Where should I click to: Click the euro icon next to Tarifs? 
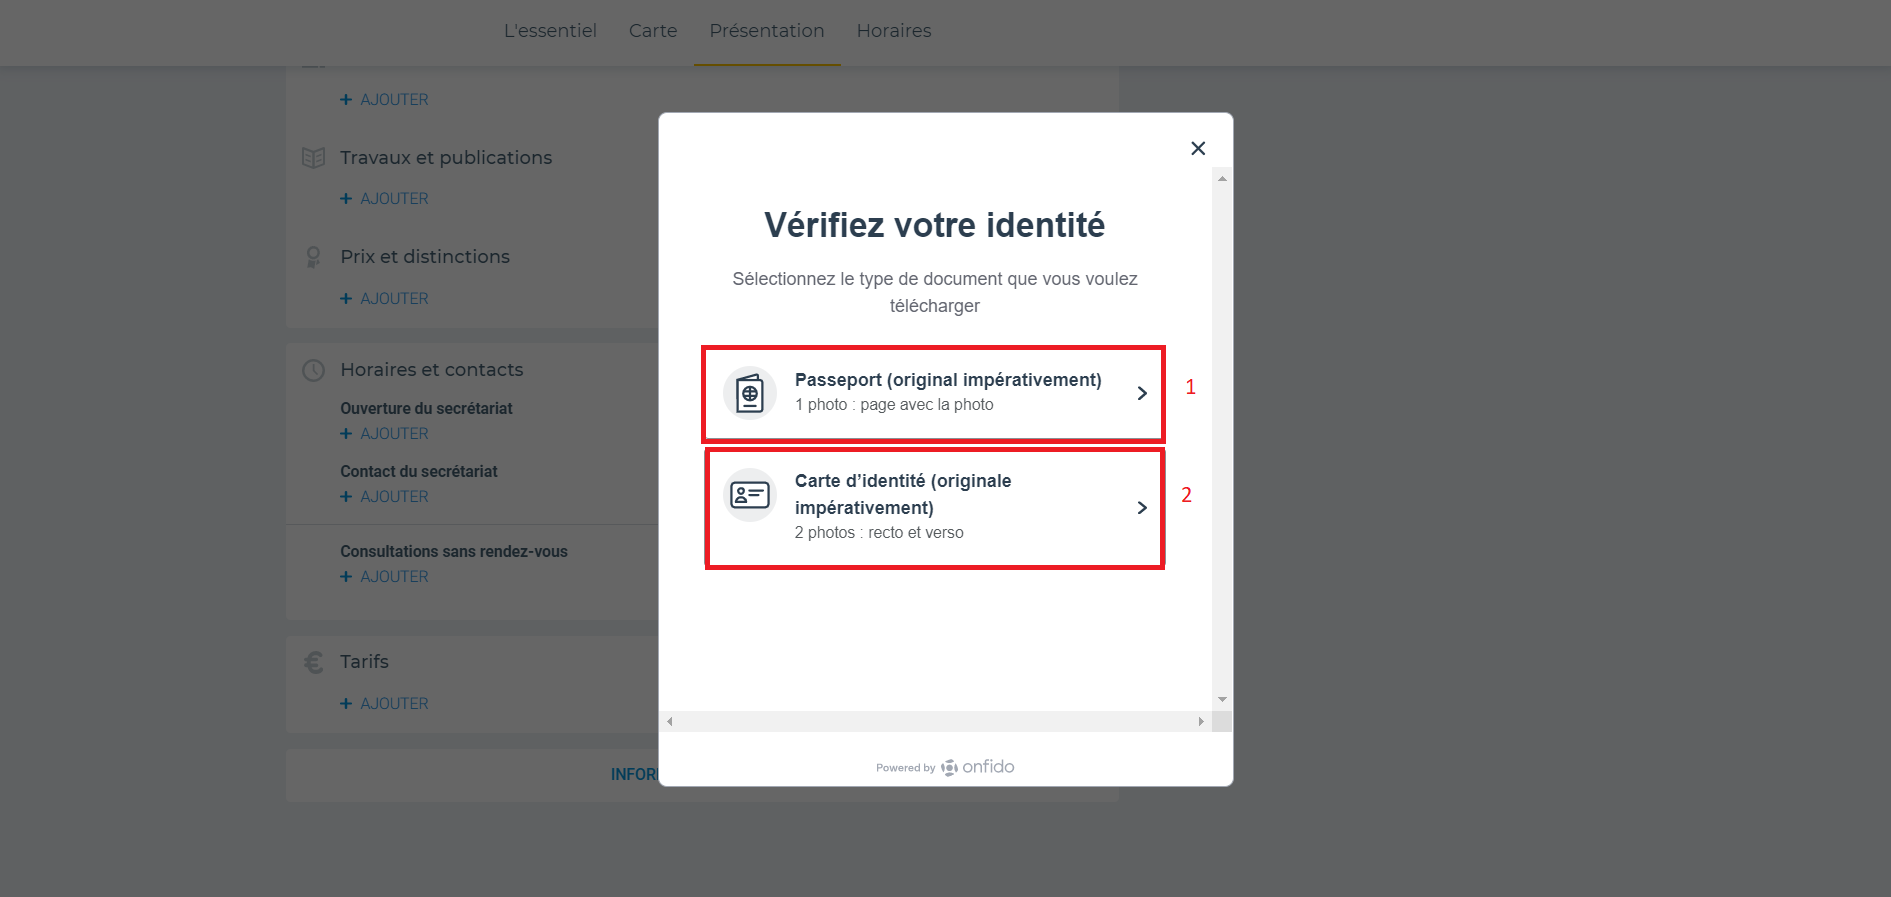click(314, 662)
